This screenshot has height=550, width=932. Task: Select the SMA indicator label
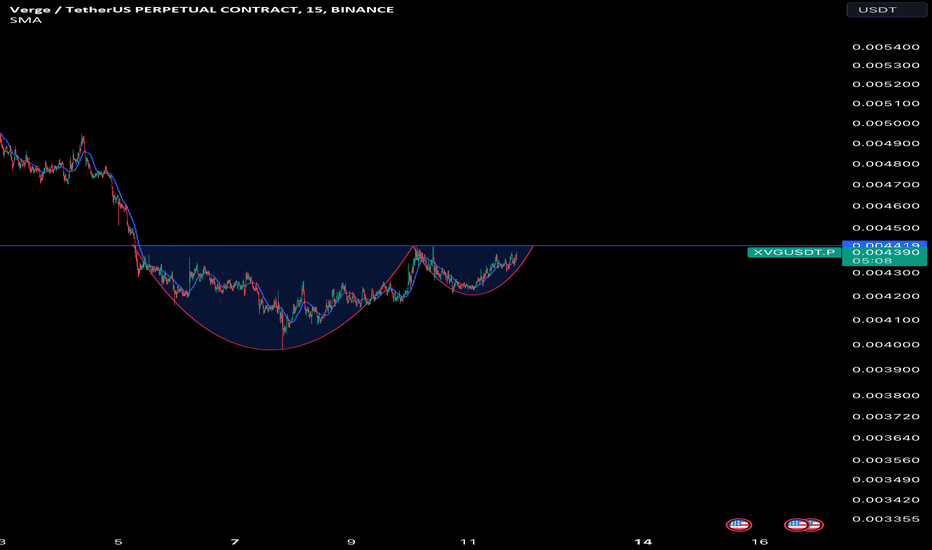tap(26, 20)
